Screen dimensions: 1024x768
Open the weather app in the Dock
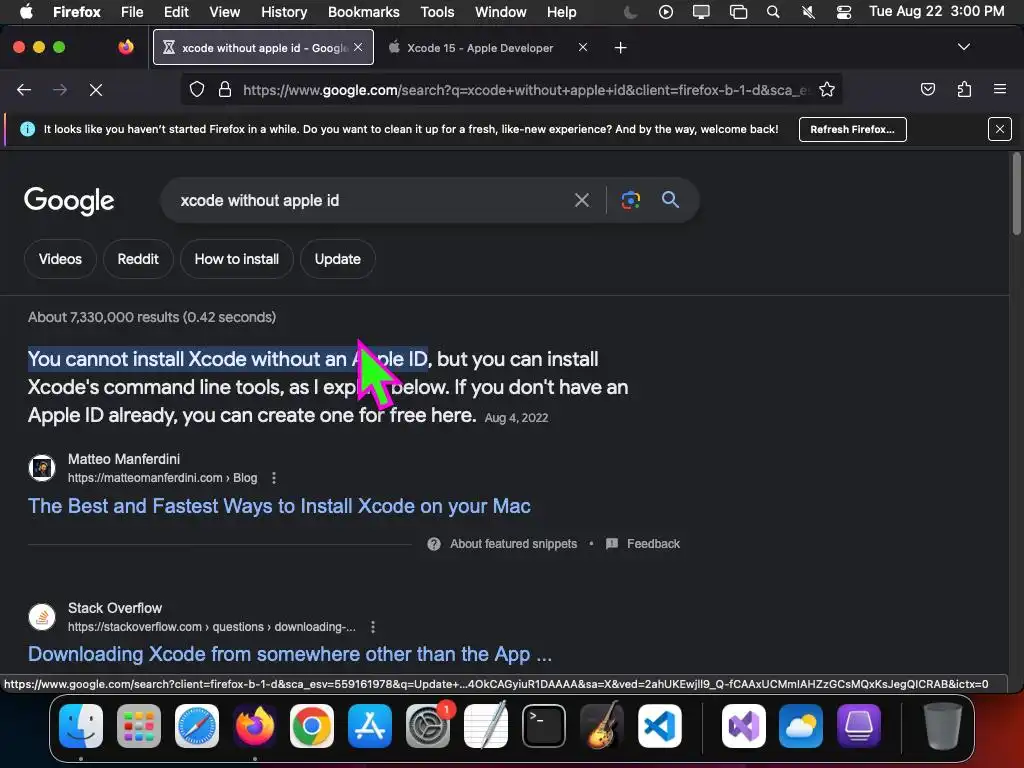pyautogui.click(x=801, y=726)
